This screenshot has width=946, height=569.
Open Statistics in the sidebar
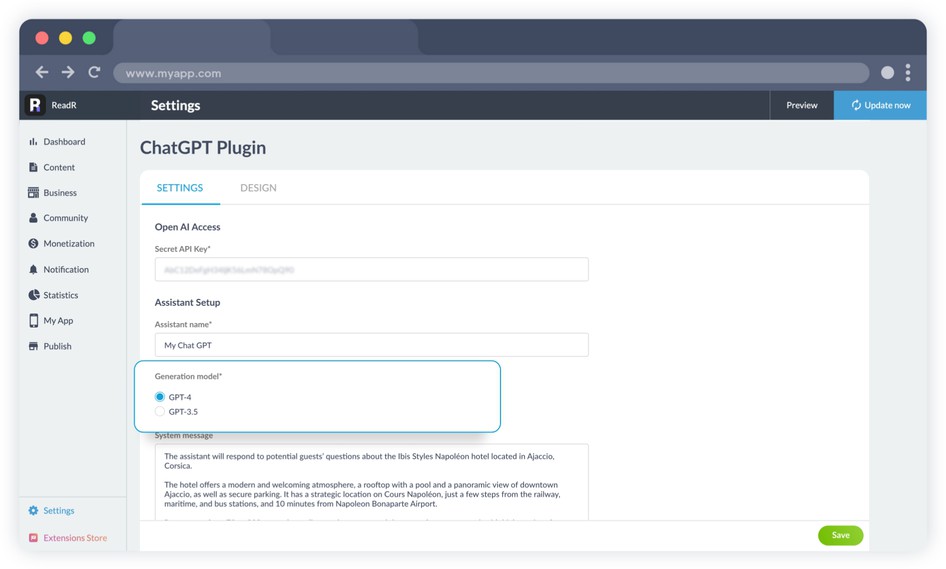tap(61, 295)
